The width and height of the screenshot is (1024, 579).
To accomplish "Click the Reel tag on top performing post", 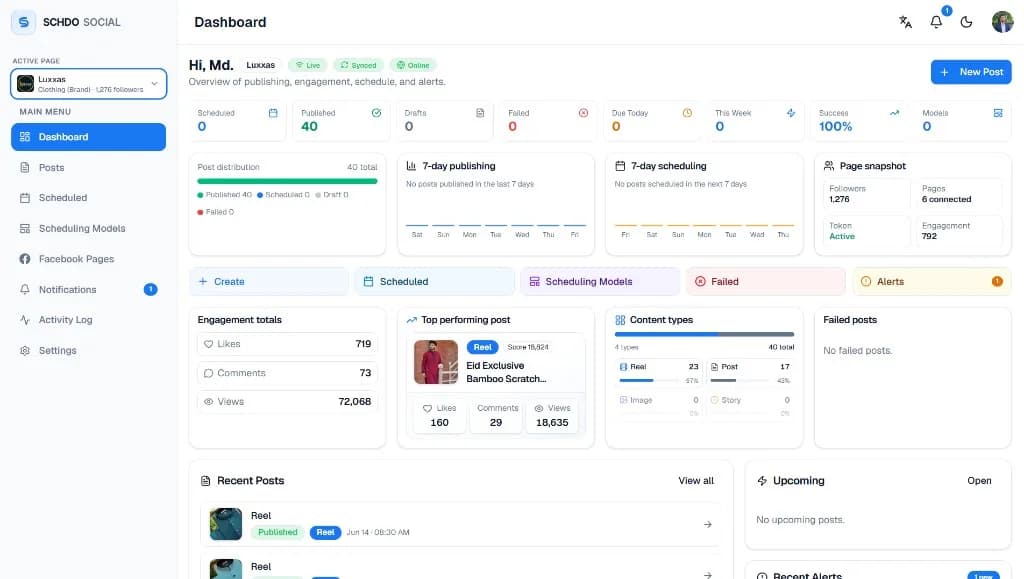I will point(482,347).
